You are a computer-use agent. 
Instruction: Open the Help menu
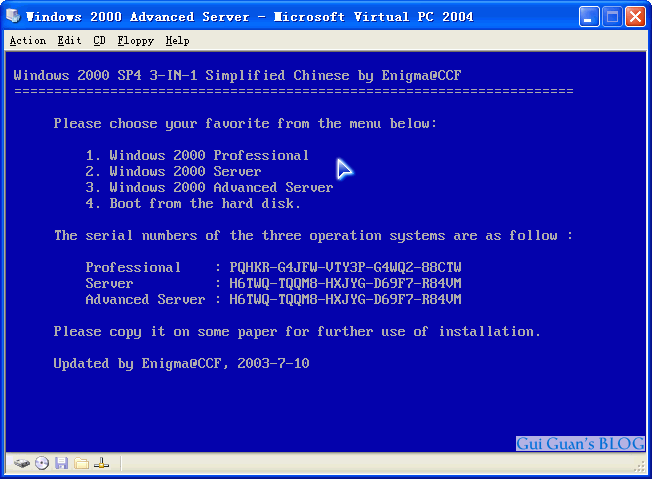(x=178, y=41)
